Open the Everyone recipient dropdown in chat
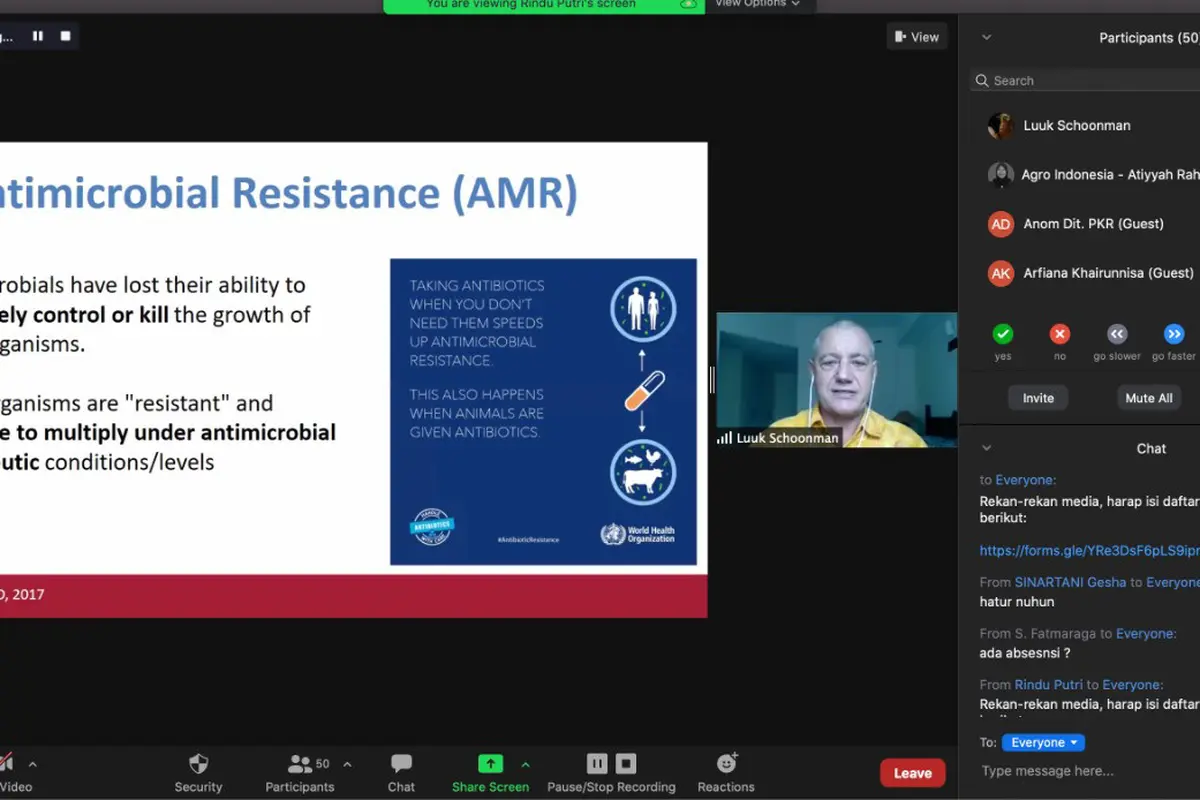 tap(1043, 742)
